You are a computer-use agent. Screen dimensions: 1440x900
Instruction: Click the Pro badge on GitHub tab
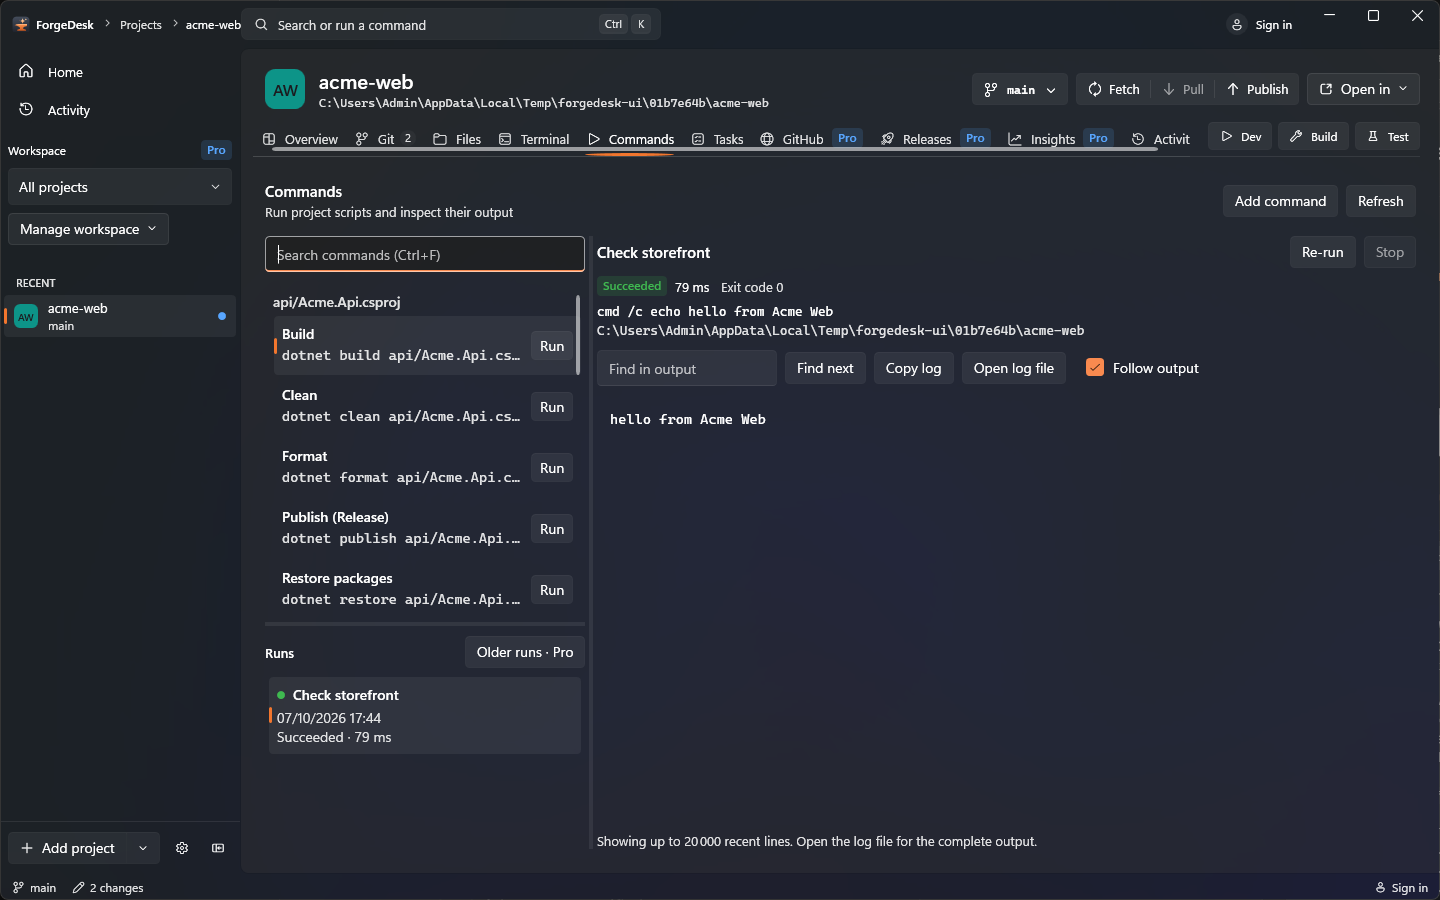tap(847, 138)
